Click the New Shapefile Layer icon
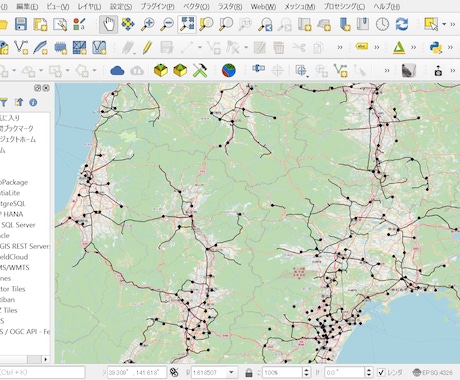Screen dimensions: 460x380 (21, 48)
